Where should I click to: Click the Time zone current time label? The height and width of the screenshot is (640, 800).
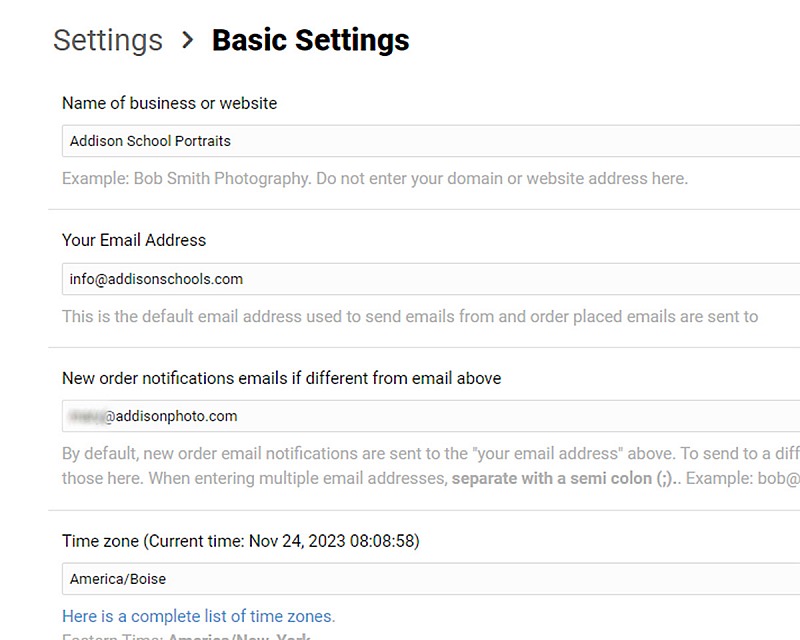coord(241,541)
